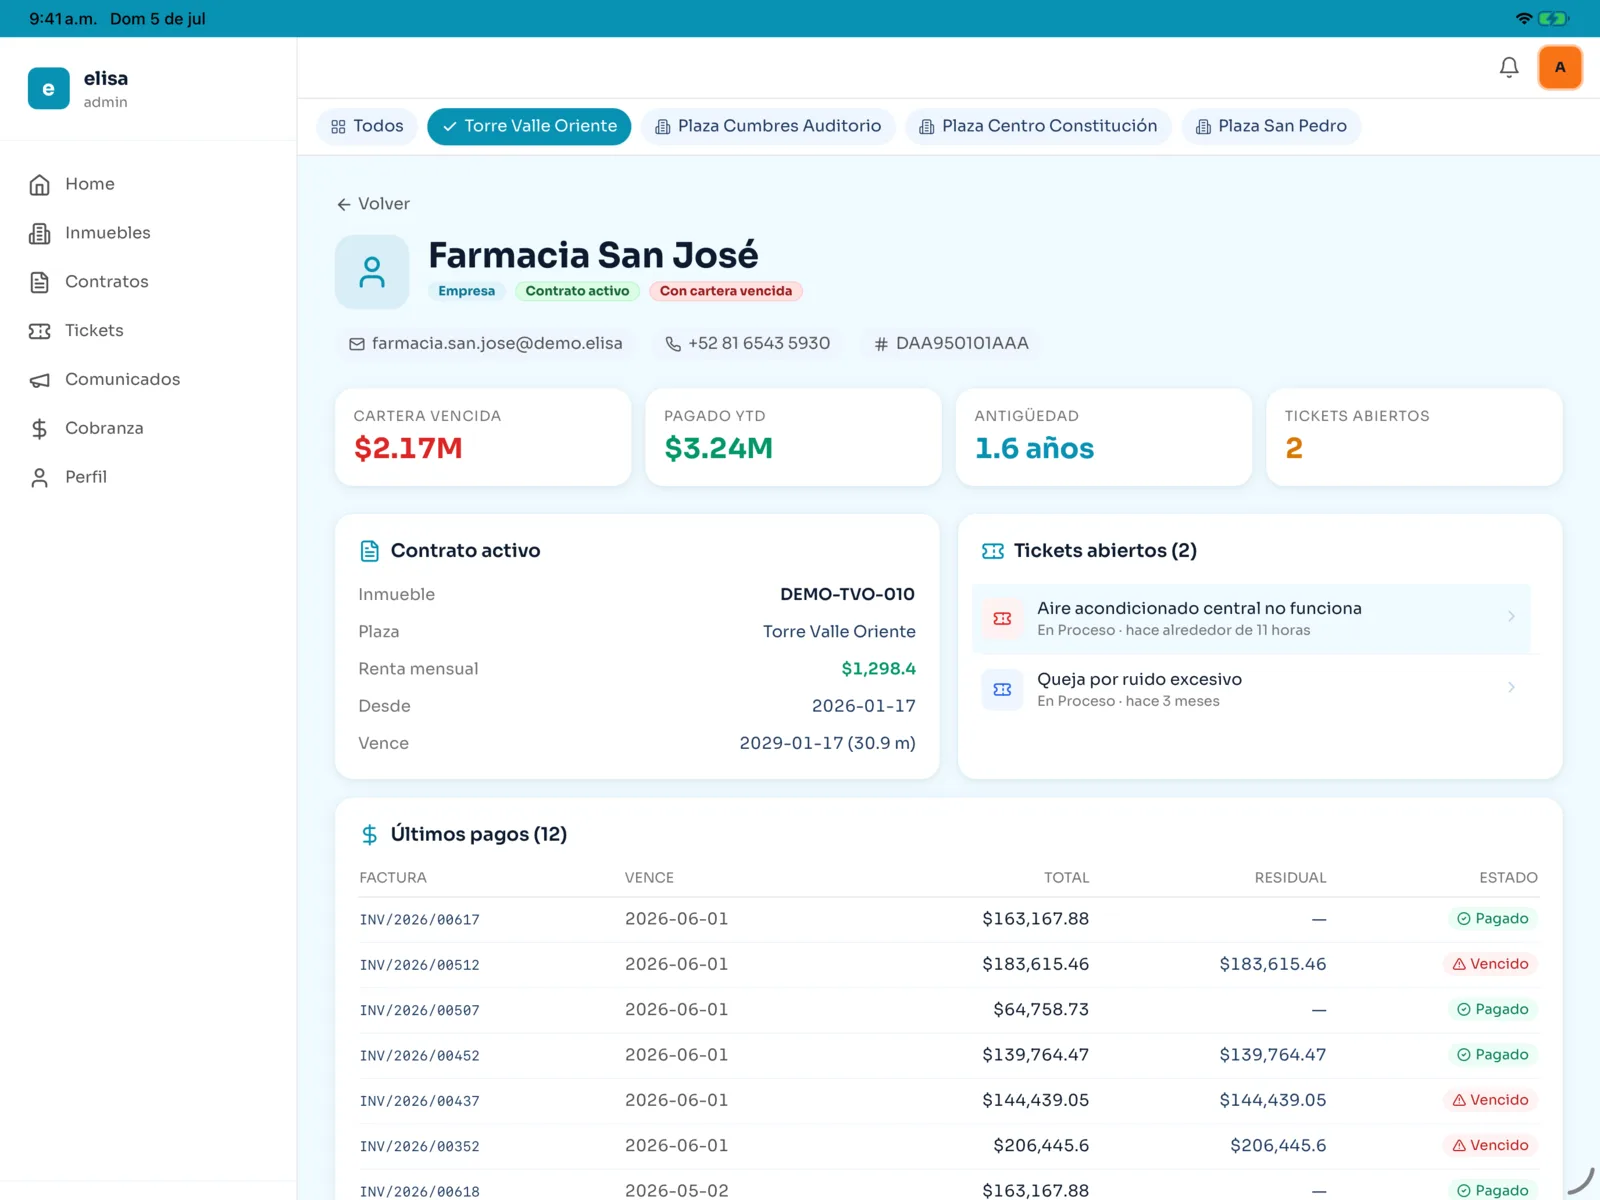Expand the Aire acondicionado ticket chevron
The image size is (1600, 1200).
coord(1511,617)
